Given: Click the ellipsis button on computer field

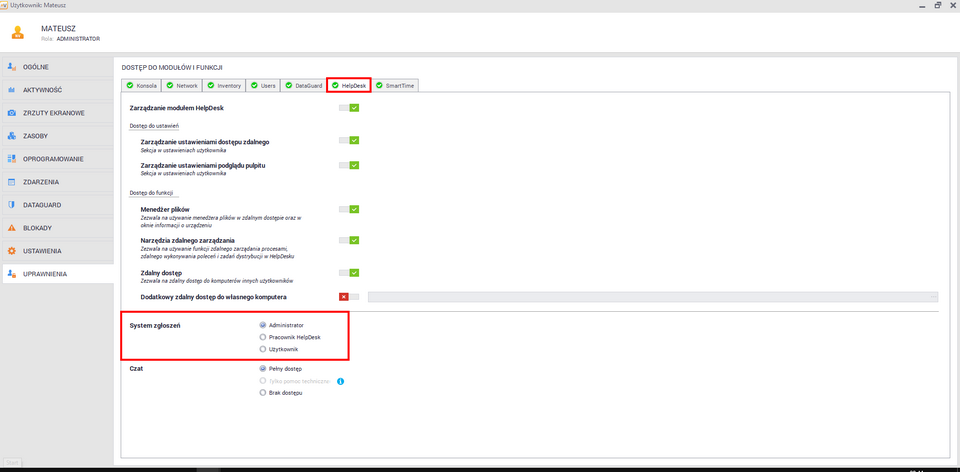Looking at the screenshot, I should (934, 297).
